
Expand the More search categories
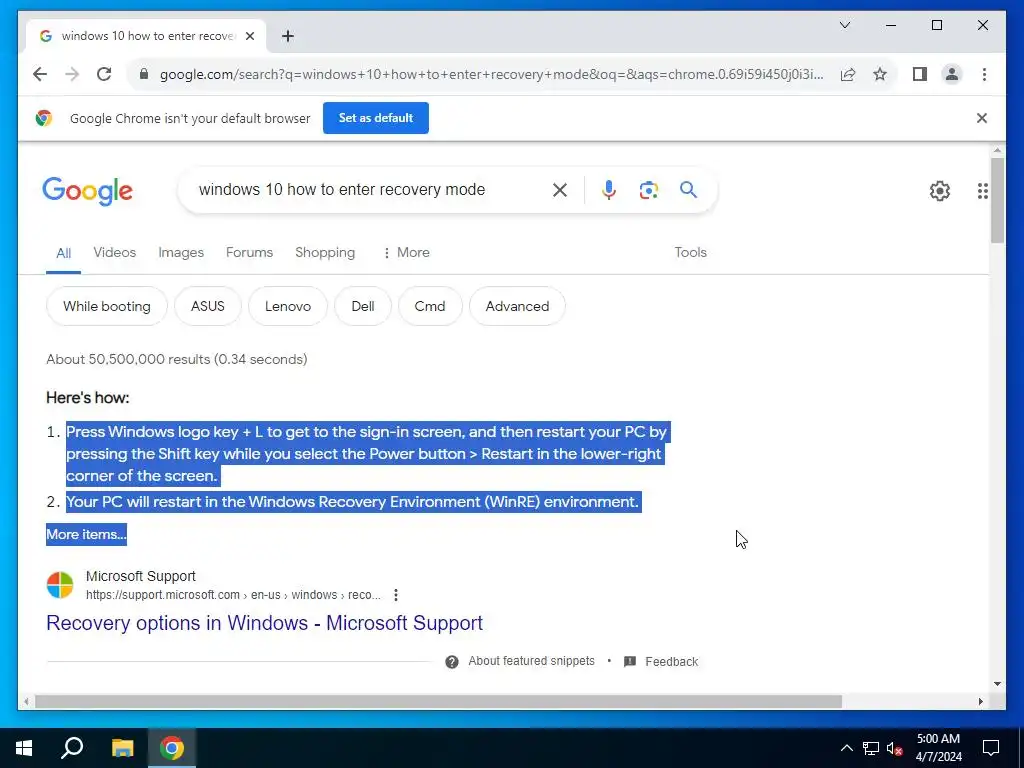click(x=406, y=253)
